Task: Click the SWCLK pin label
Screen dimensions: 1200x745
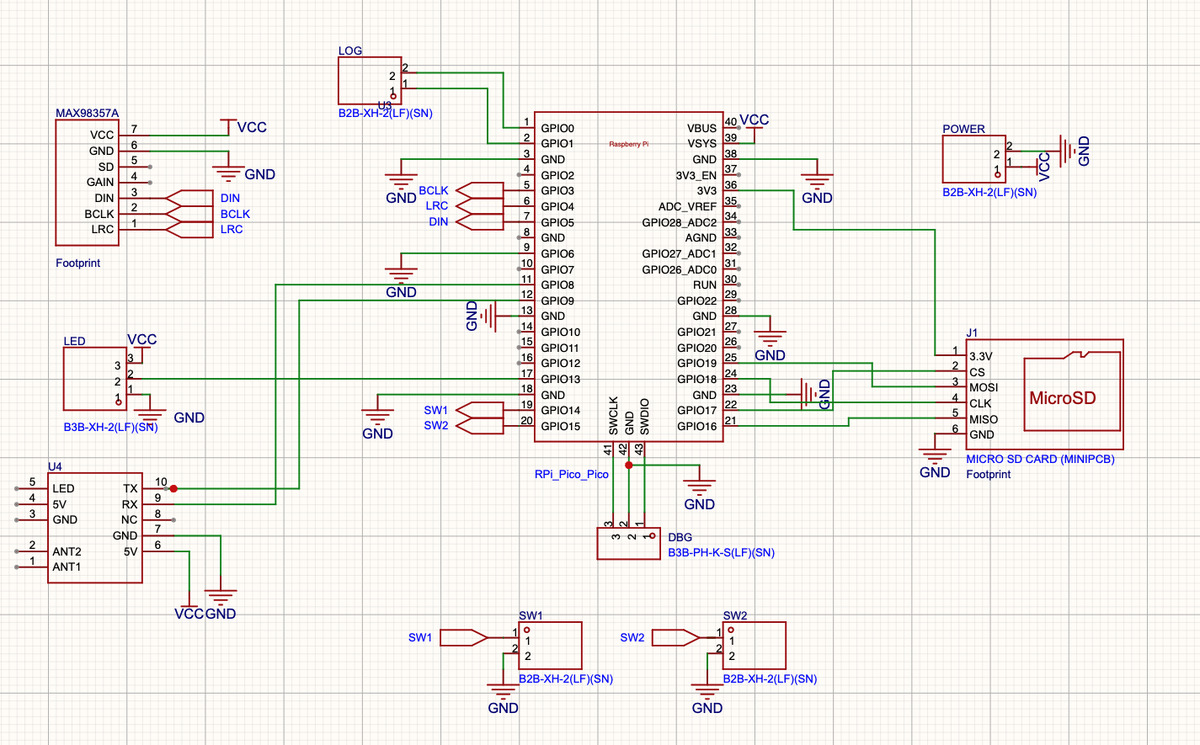Action: [x=613, y=416]
